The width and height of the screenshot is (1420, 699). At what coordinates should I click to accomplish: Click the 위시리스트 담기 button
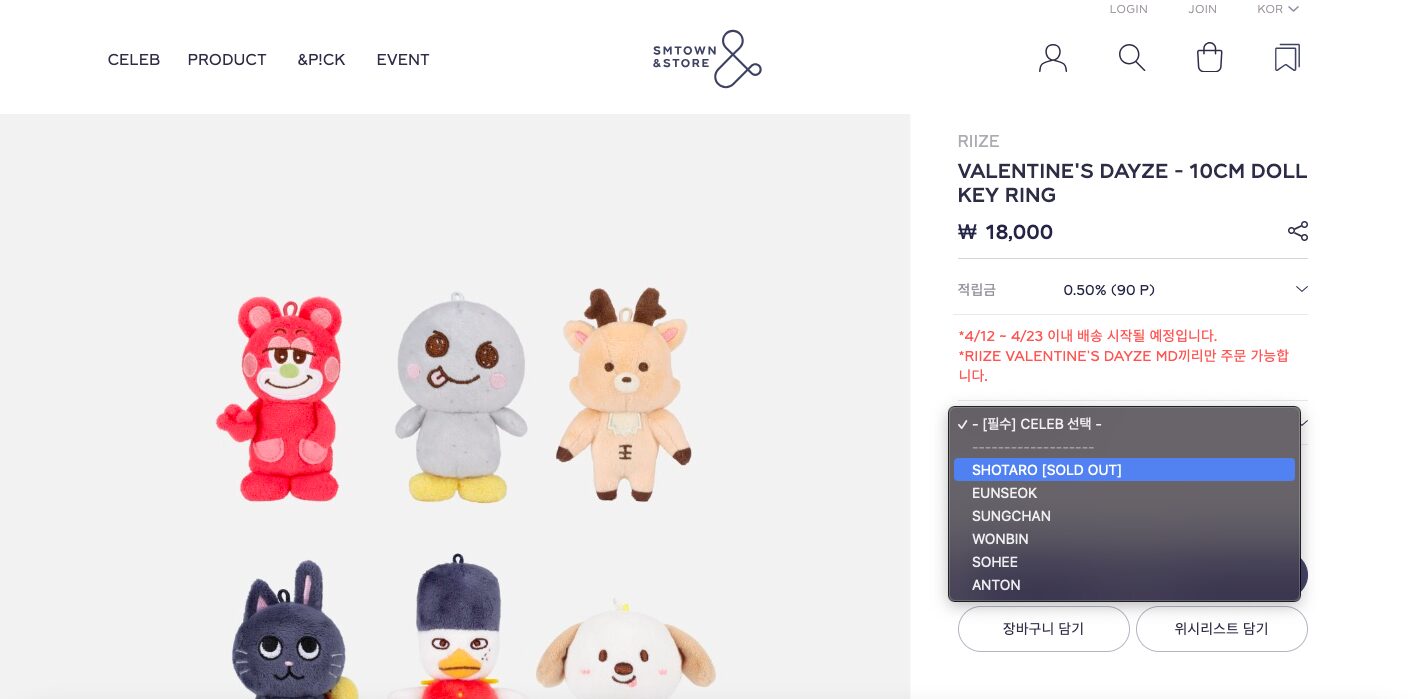point(1222,629)
